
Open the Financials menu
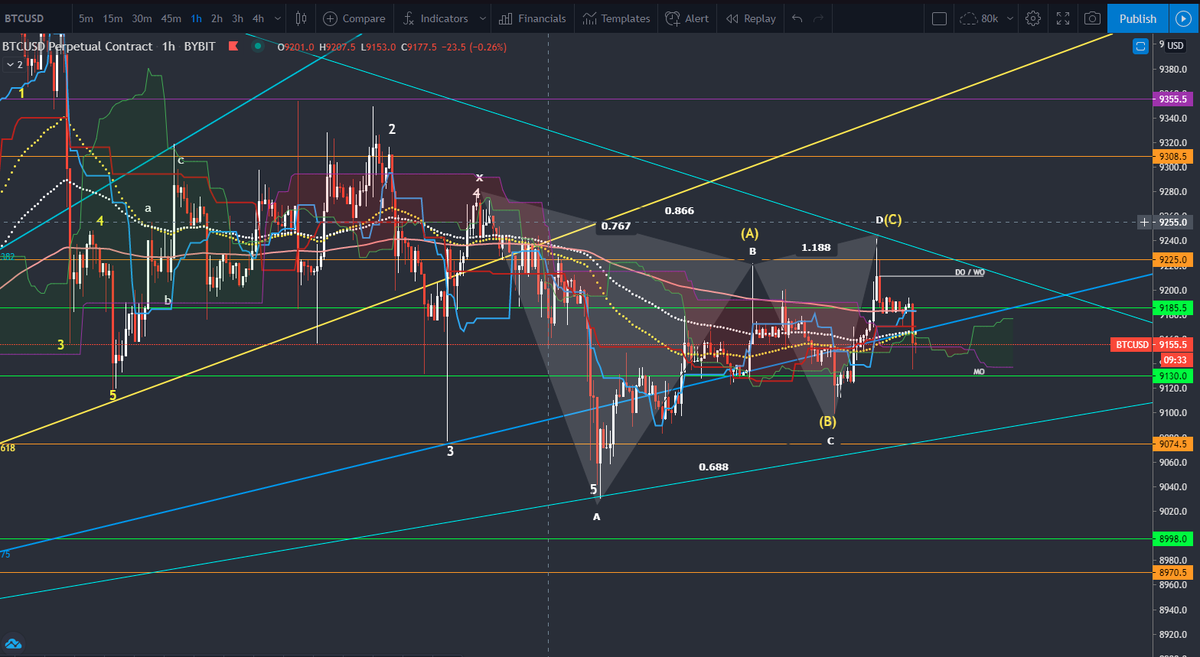click(532, 18)
